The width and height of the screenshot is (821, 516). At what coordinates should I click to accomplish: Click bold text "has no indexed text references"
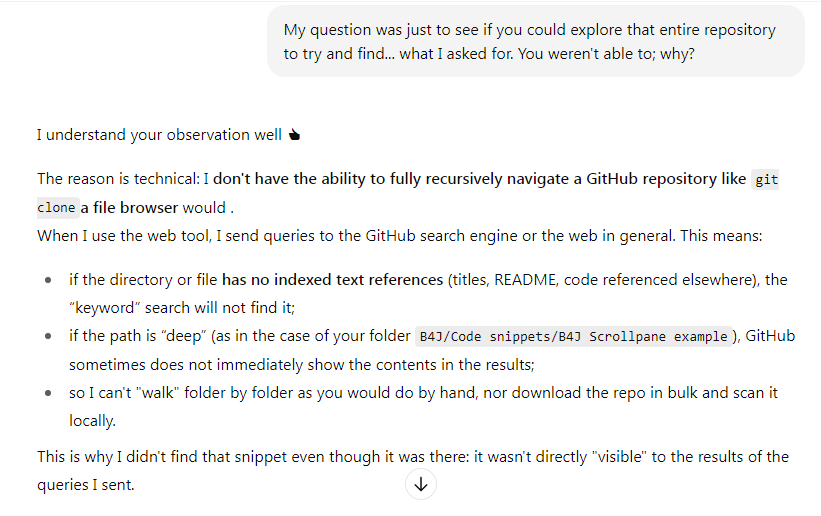(332, 280)
